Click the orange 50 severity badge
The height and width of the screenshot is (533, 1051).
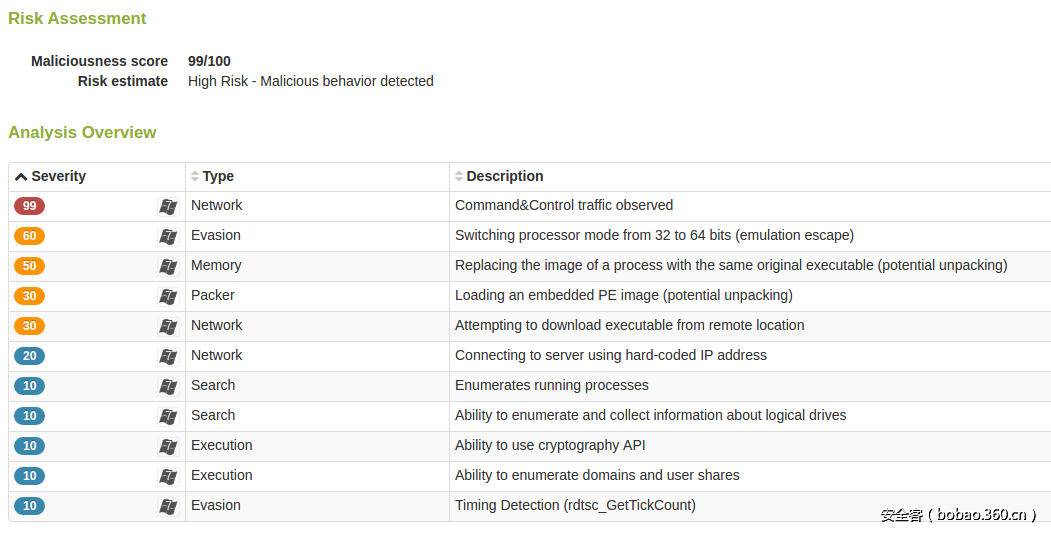29,266
